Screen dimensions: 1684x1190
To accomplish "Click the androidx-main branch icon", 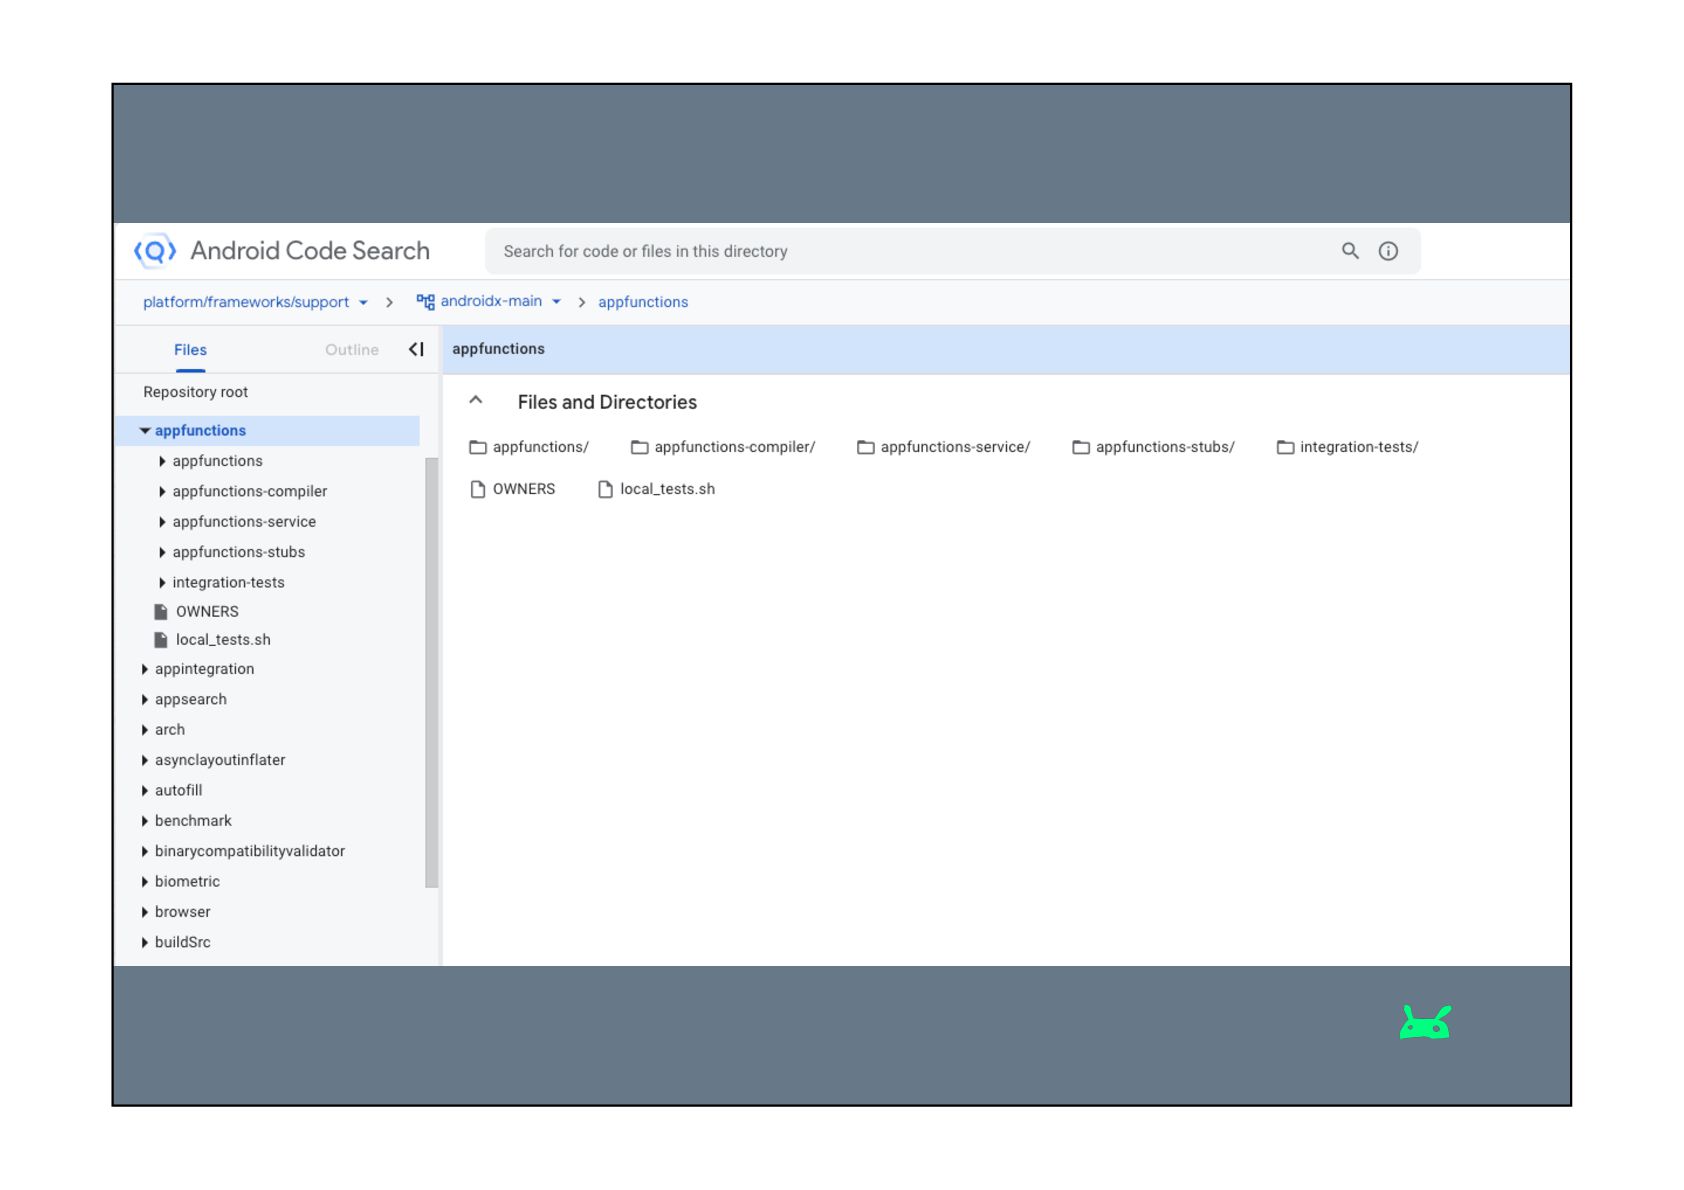I will click(426, 302).
